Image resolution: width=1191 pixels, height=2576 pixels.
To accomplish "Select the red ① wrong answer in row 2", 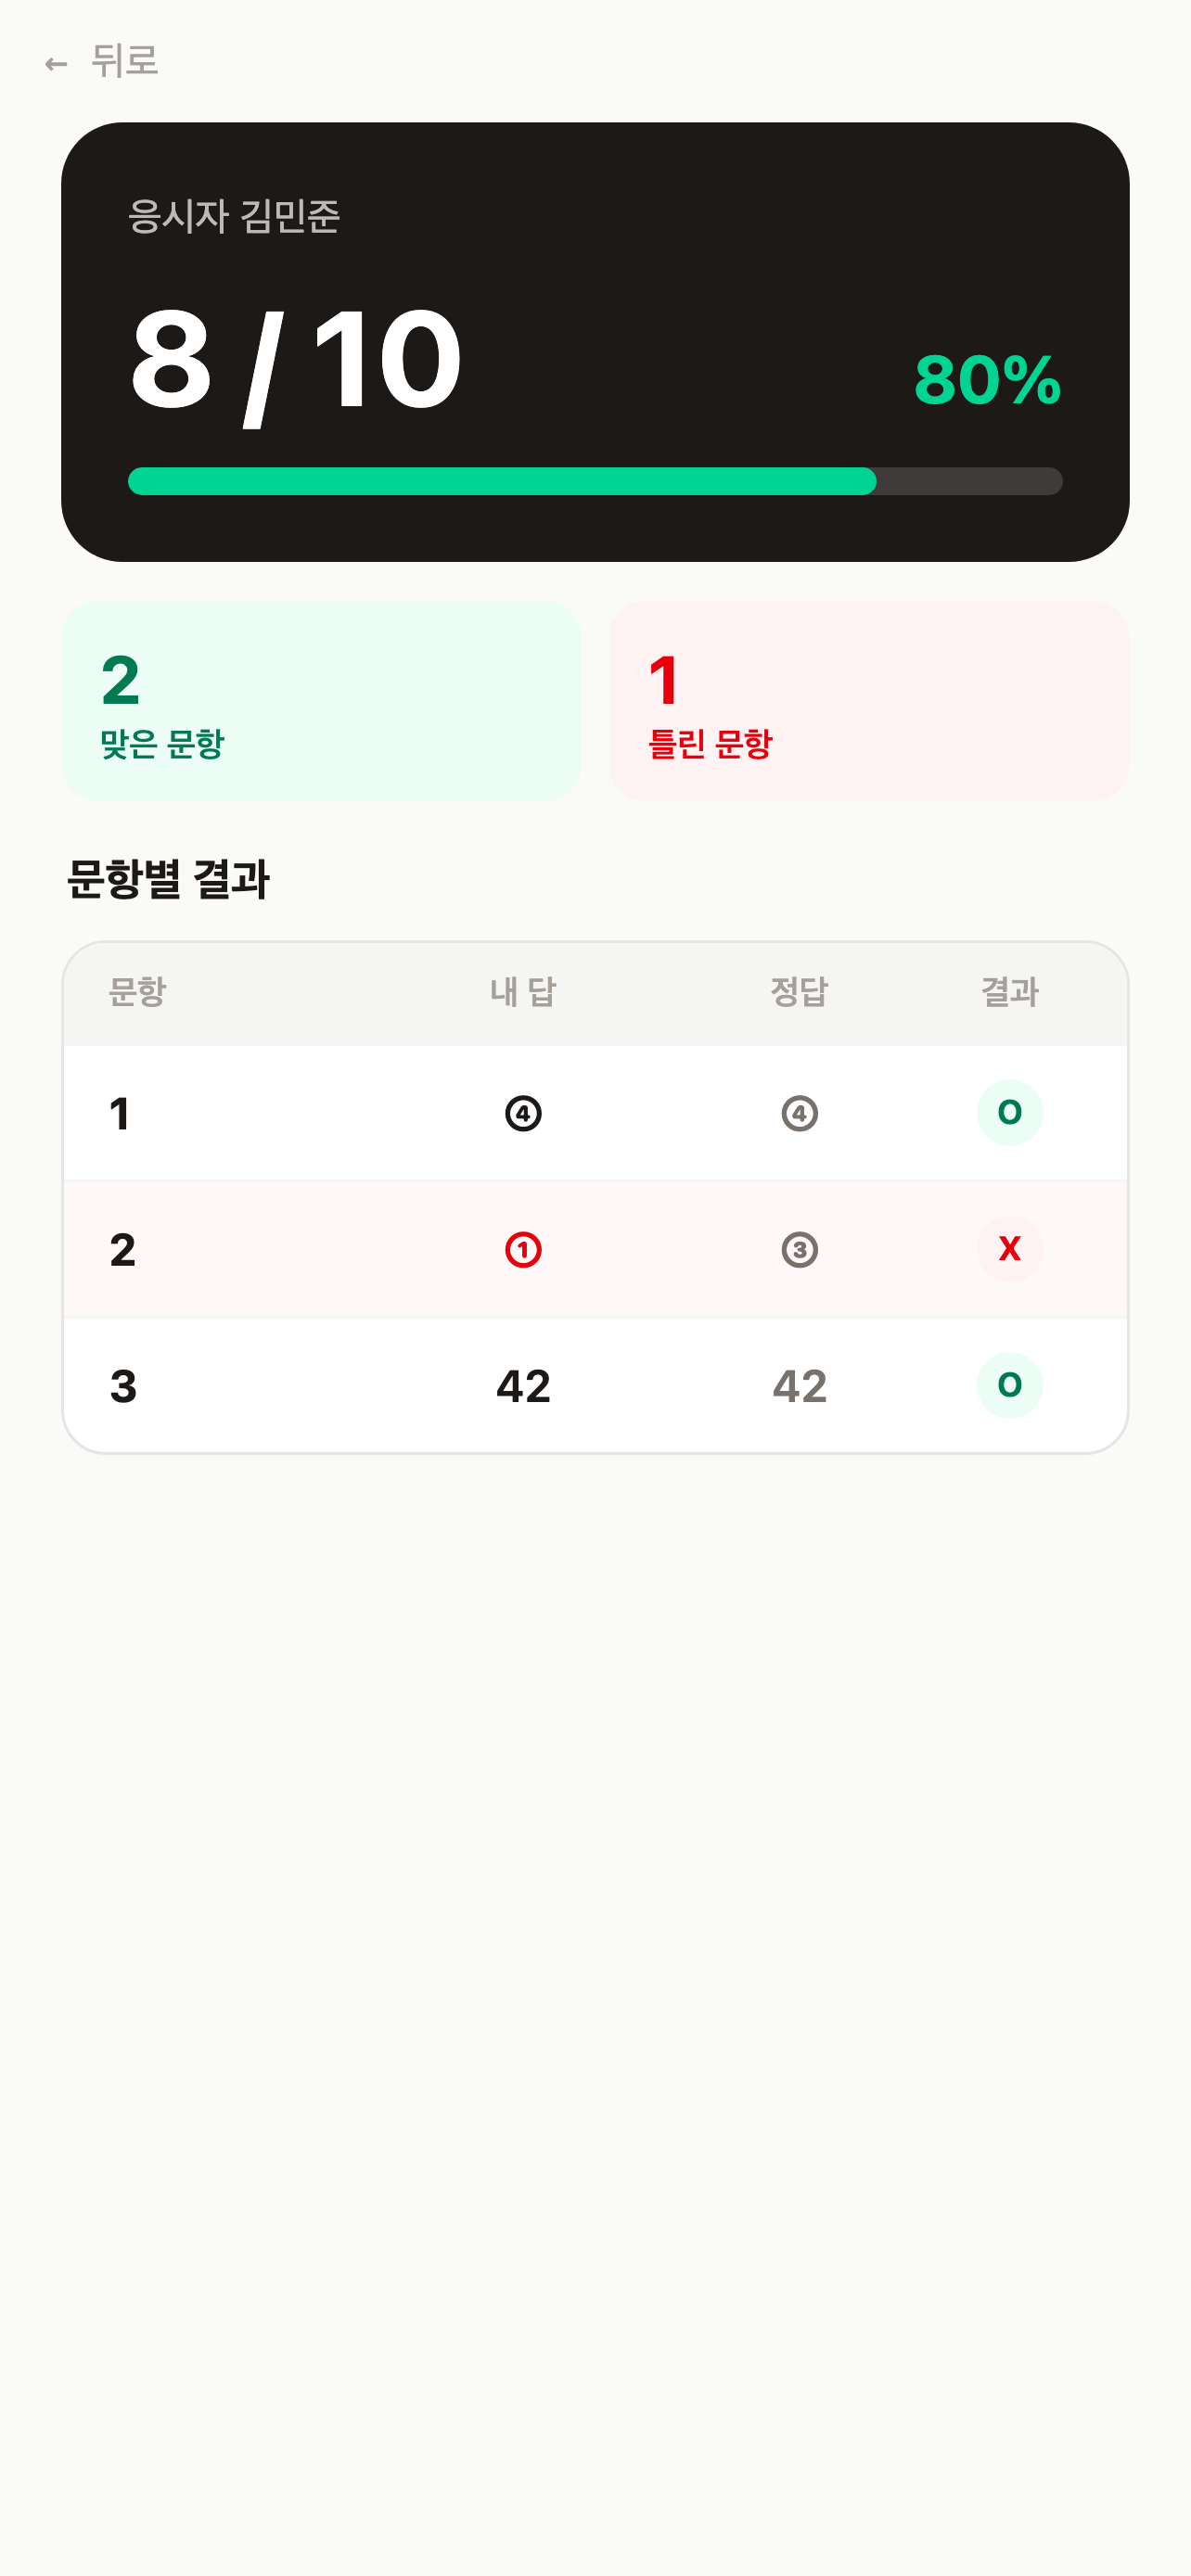I will pyautogui.click(x=523, y=1249).
